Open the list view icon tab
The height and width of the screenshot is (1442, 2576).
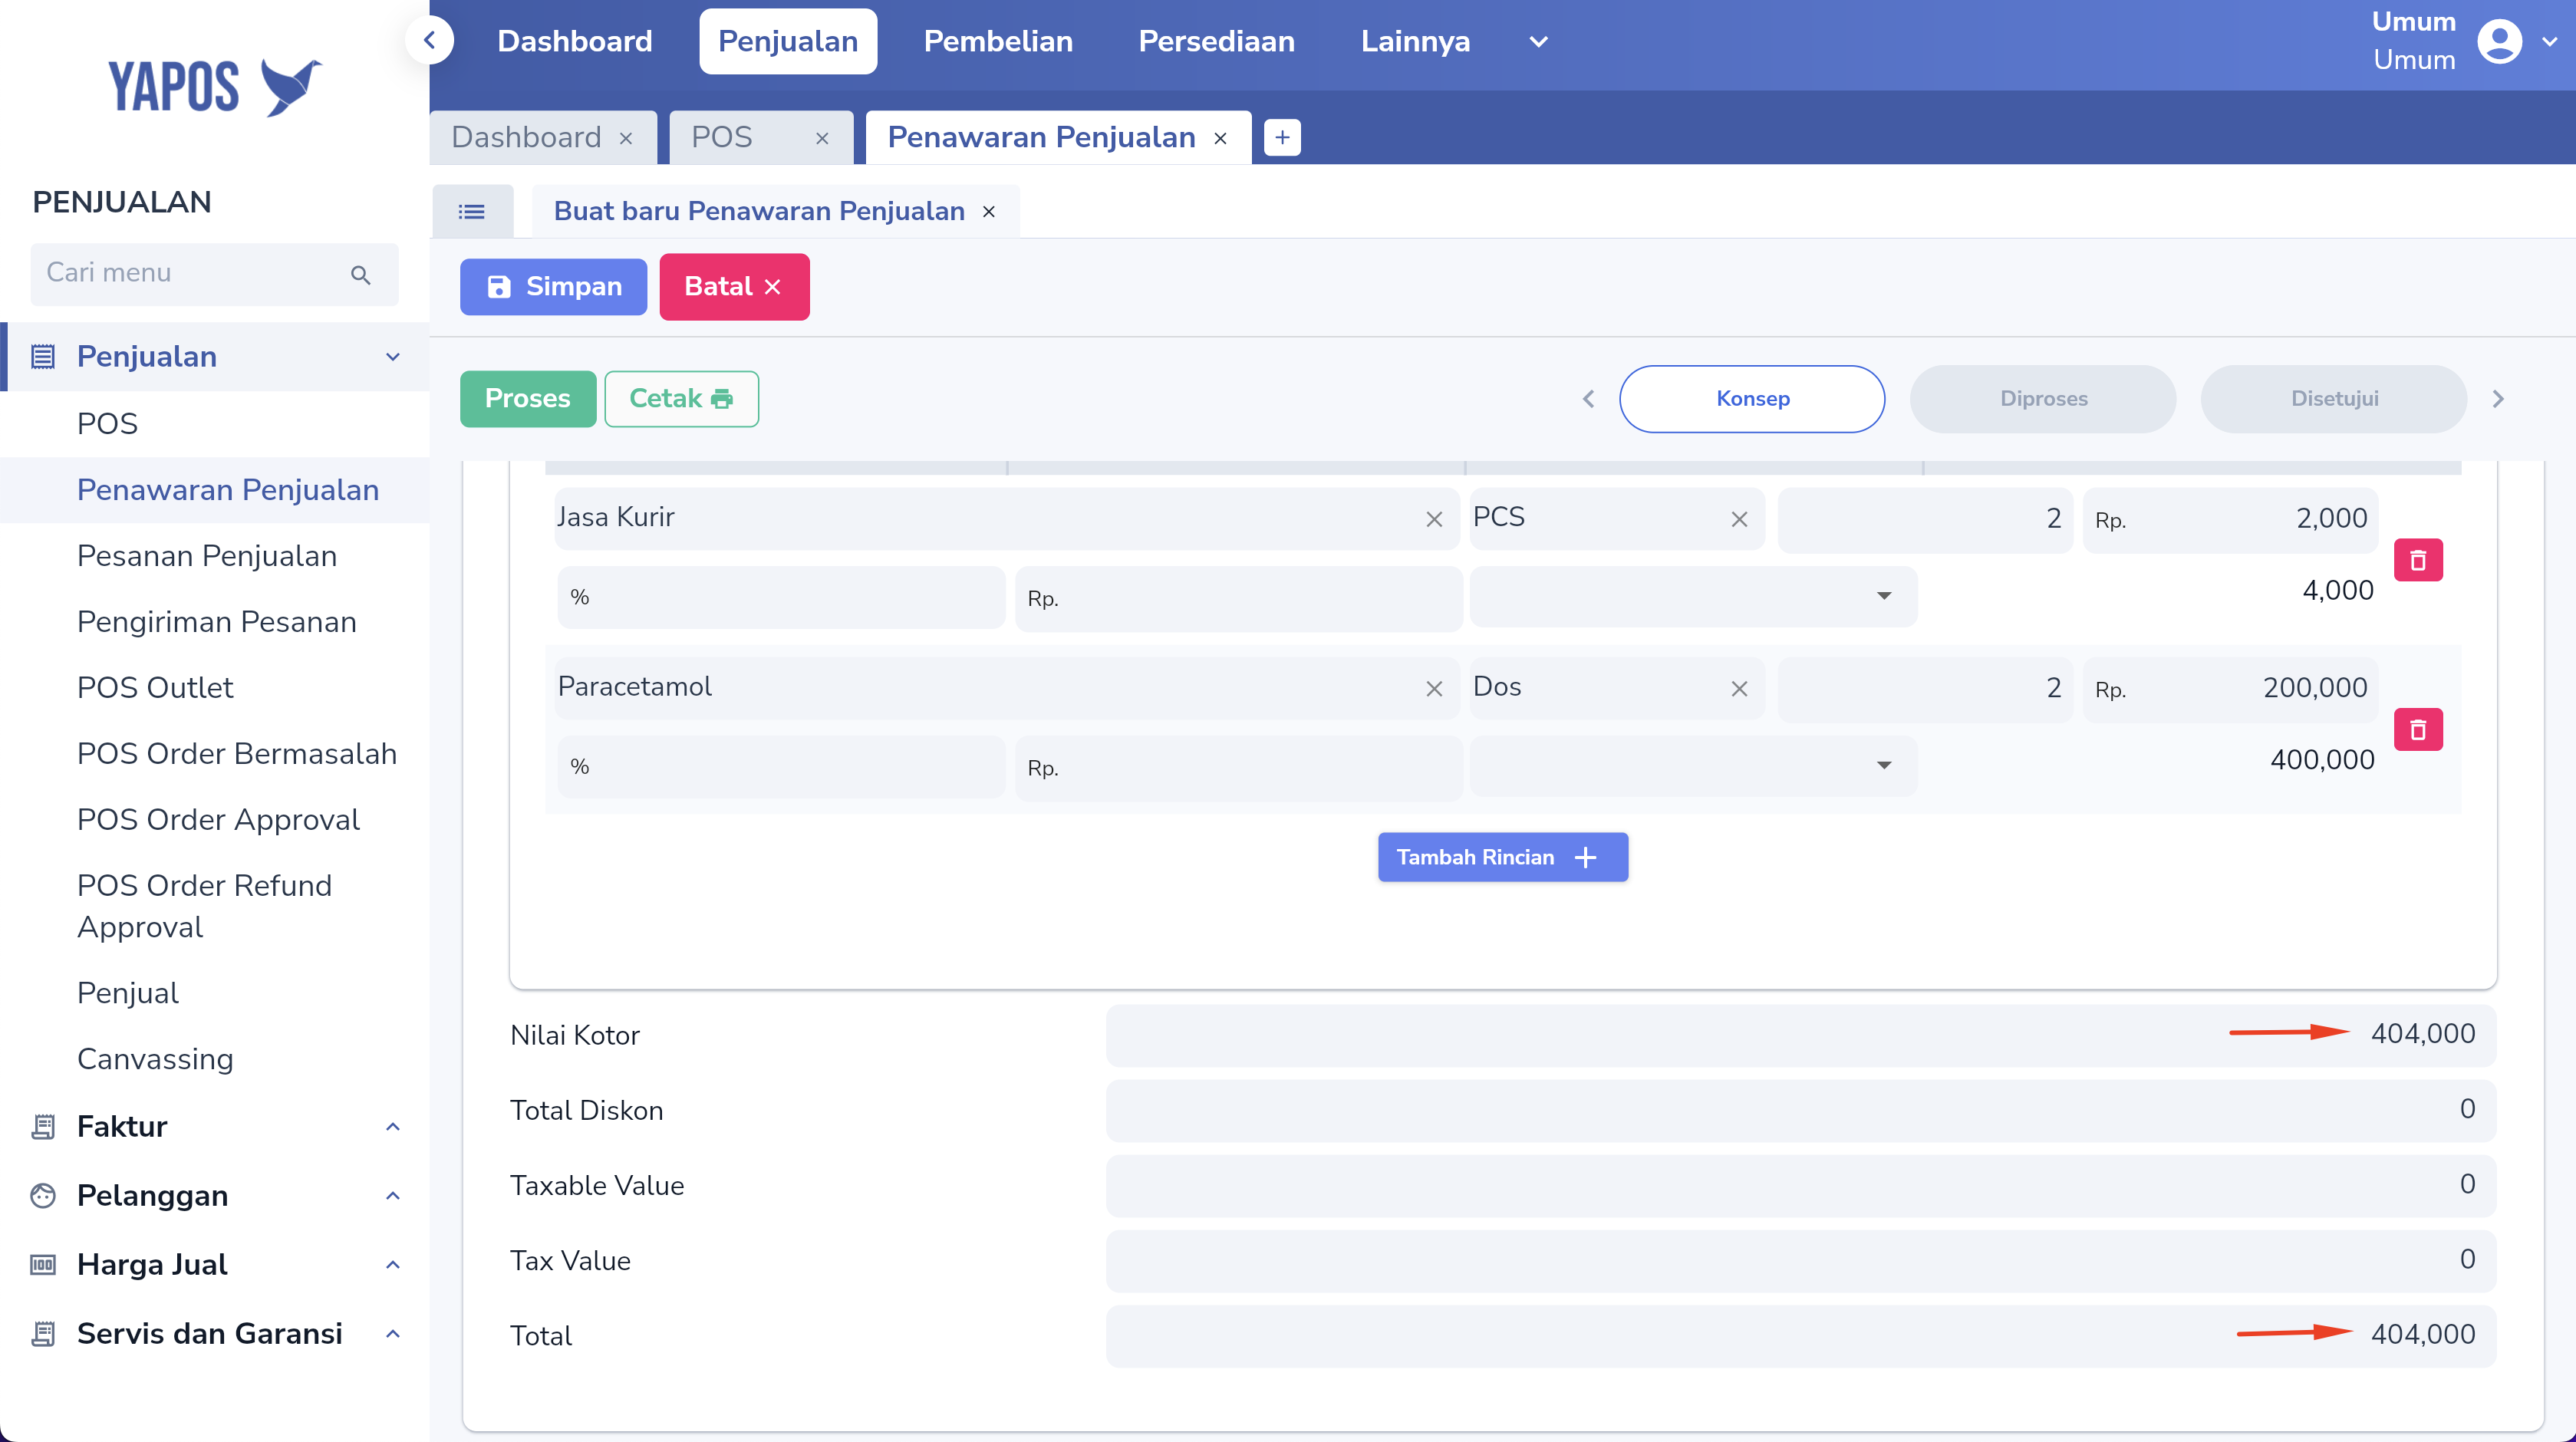point(472,211)
